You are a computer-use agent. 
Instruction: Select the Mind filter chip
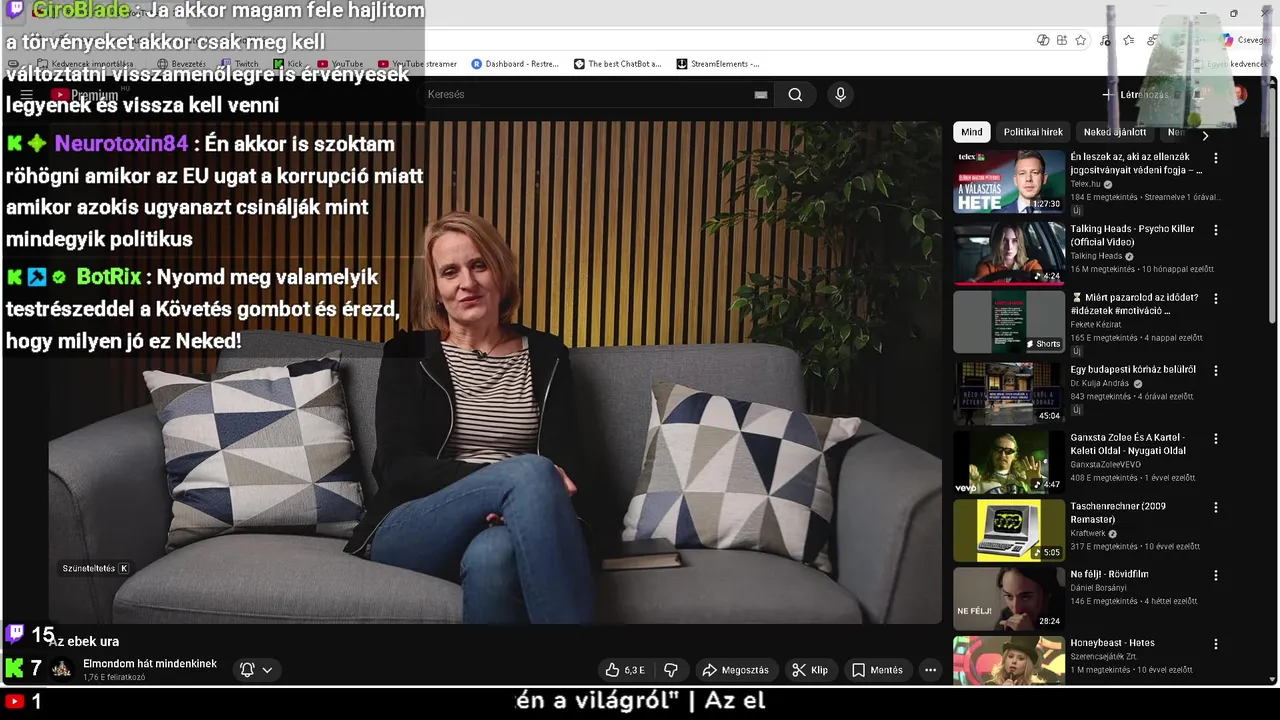pyautogui.click(x=972, y=132)
